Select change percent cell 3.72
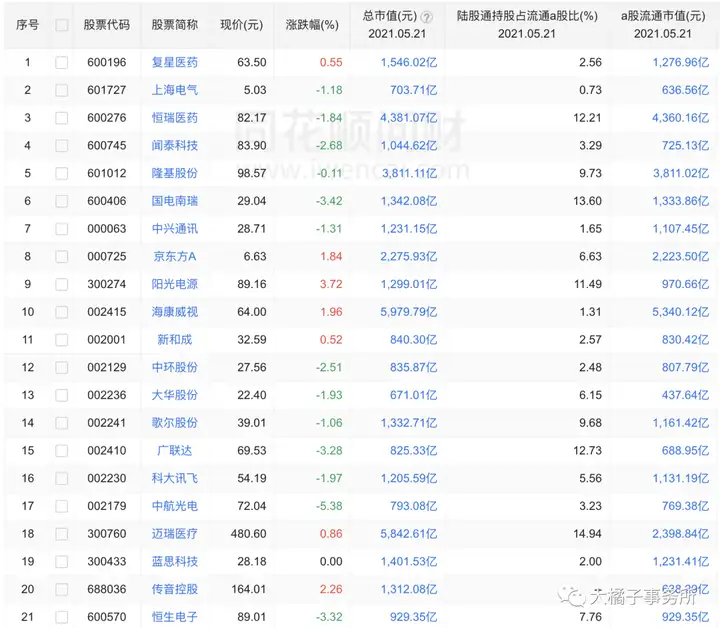The width and height of the screenshot is (720, 628). click(331, 284)
